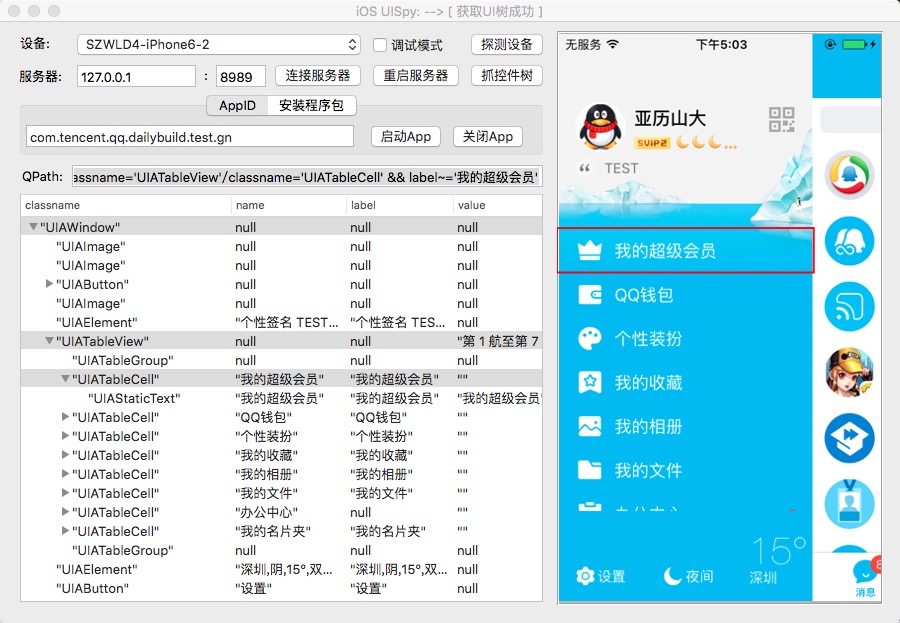Open the round ID badge contact icon
The height and width of the screenshot is (623, 900).
pyautogui.click(x=849, y=504)
